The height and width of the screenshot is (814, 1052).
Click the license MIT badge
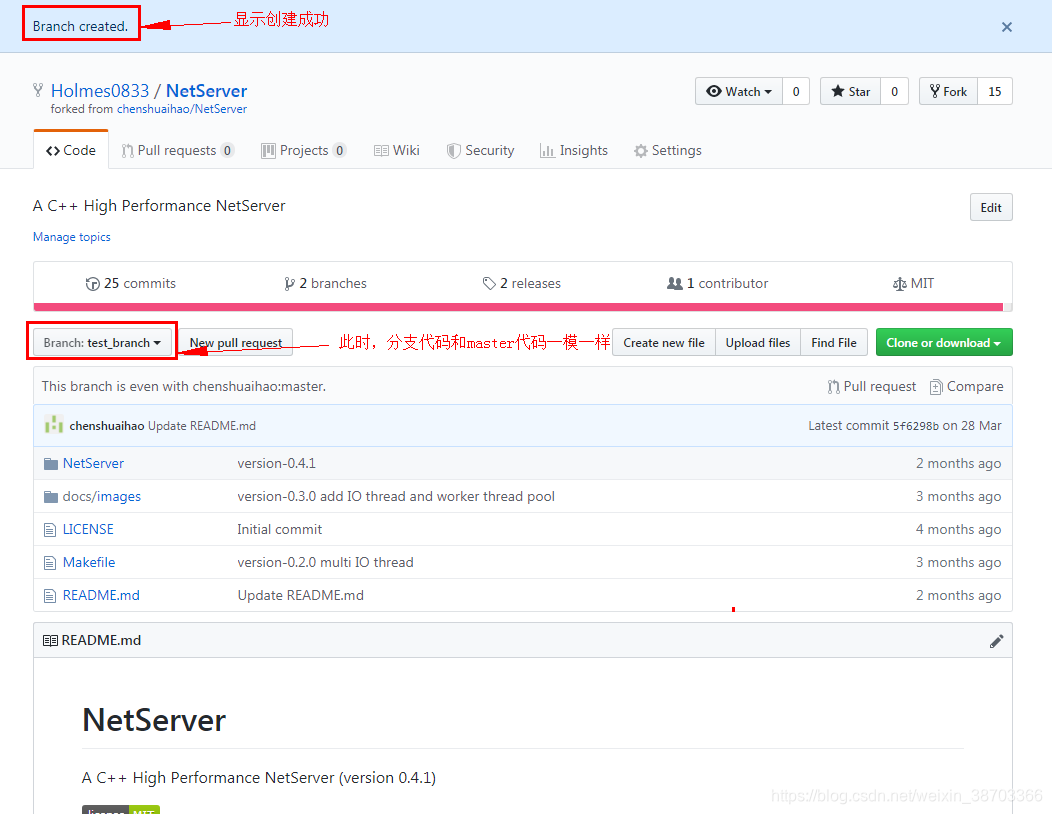pos(121,810)
